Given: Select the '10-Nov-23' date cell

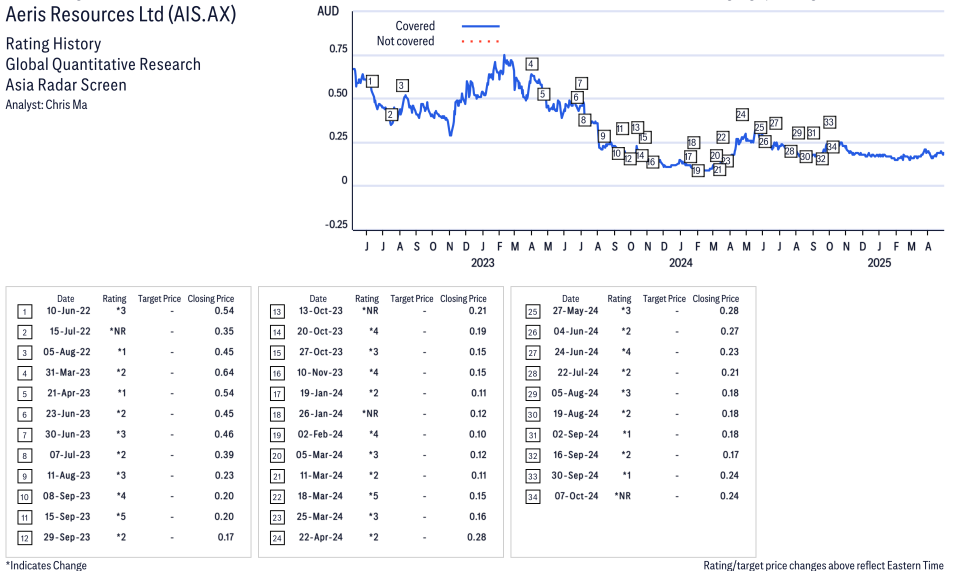Looking at the screenshot, I should (x=320, y=373).
